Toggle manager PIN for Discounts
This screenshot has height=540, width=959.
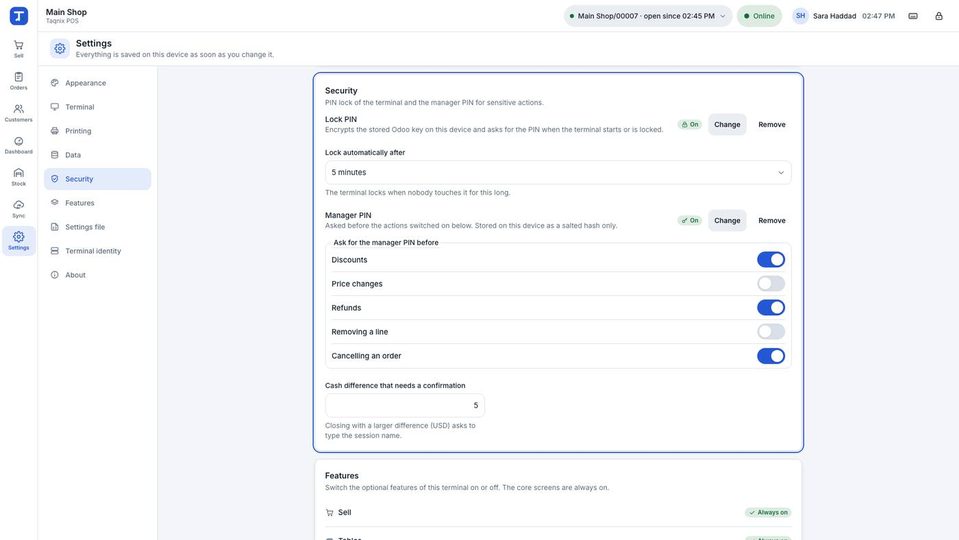[x=771, y=259]
